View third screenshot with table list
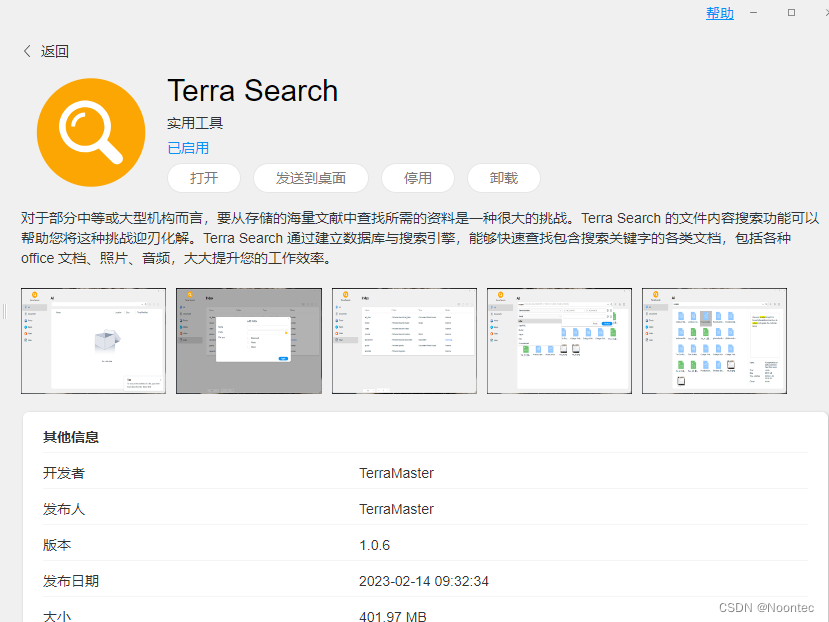The image size is (829, 622). point(404,341)
